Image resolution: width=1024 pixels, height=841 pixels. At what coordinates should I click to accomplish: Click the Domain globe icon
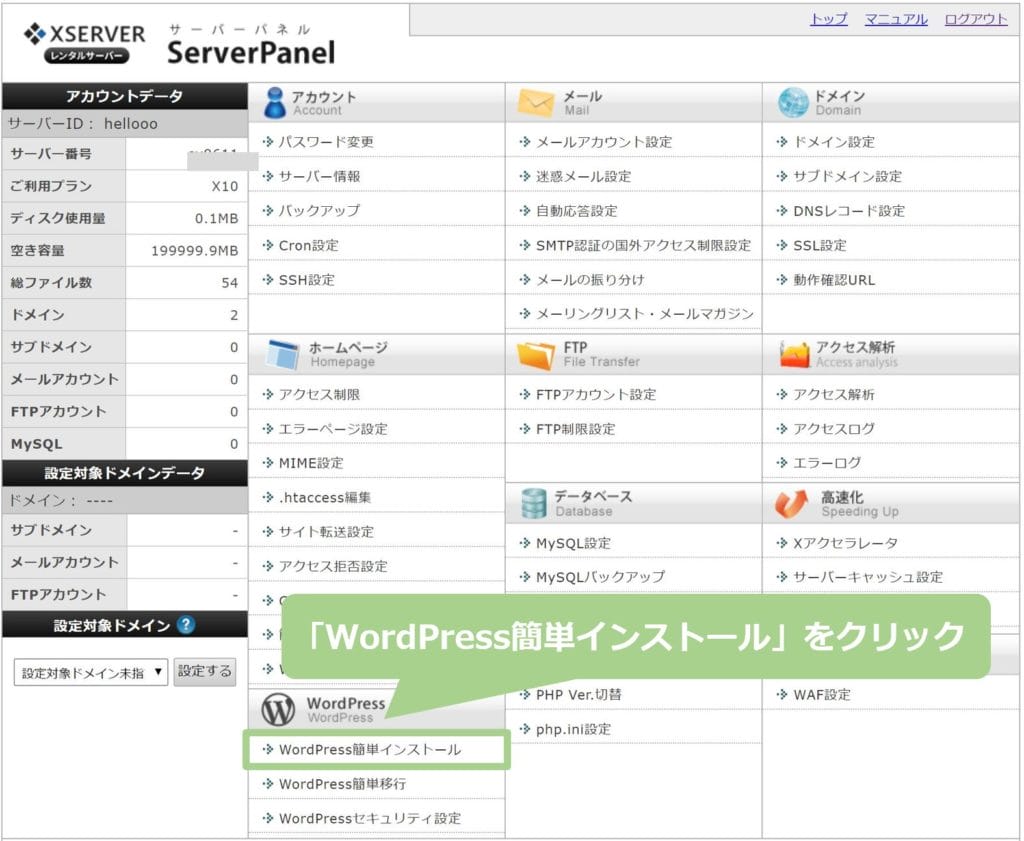792,102
